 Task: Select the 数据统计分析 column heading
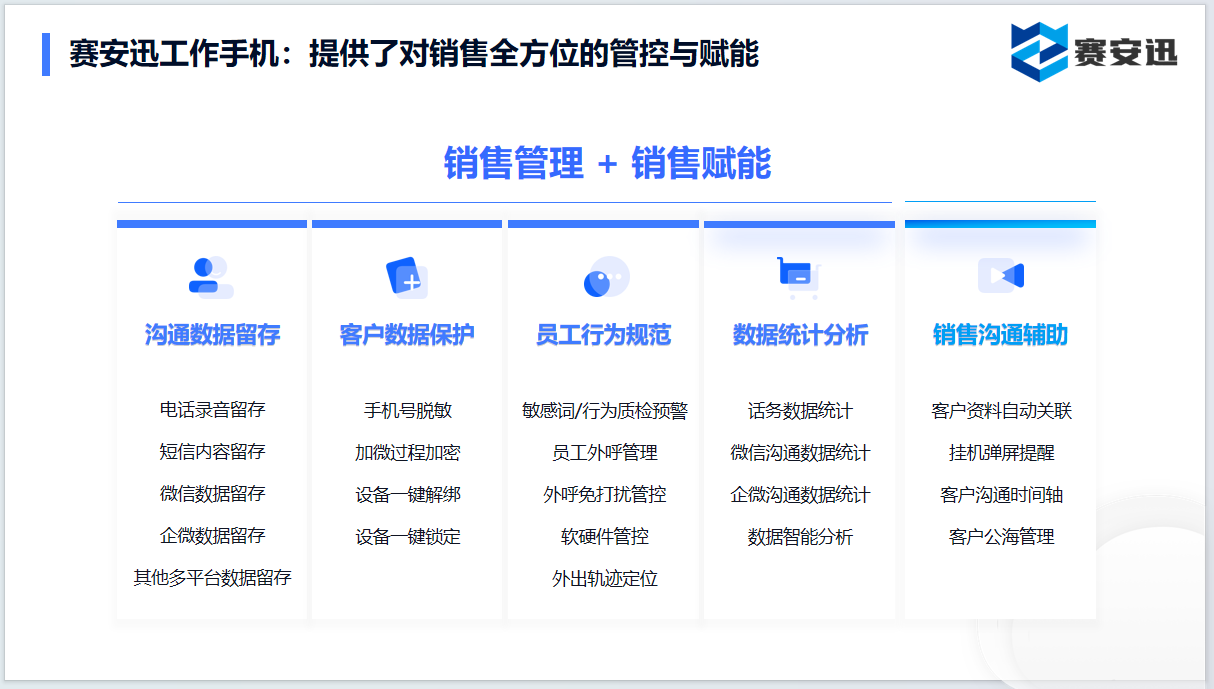pyautogui.click(x=800, y=335)
